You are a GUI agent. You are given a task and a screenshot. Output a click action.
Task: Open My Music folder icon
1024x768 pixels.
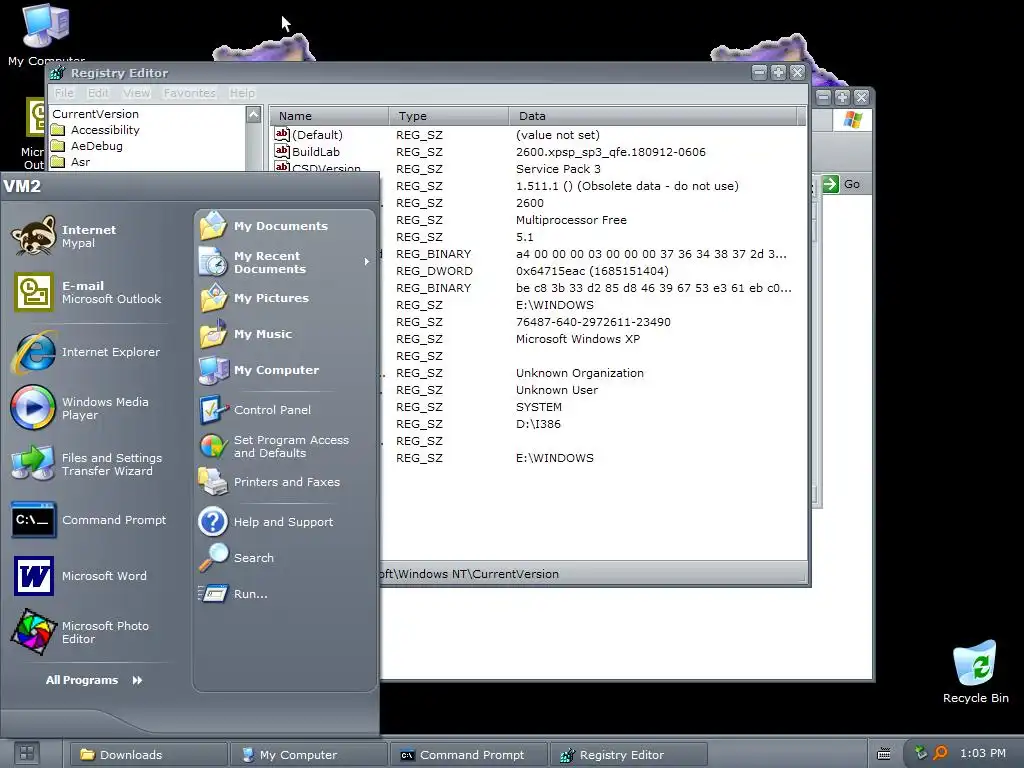click(213, 334)
